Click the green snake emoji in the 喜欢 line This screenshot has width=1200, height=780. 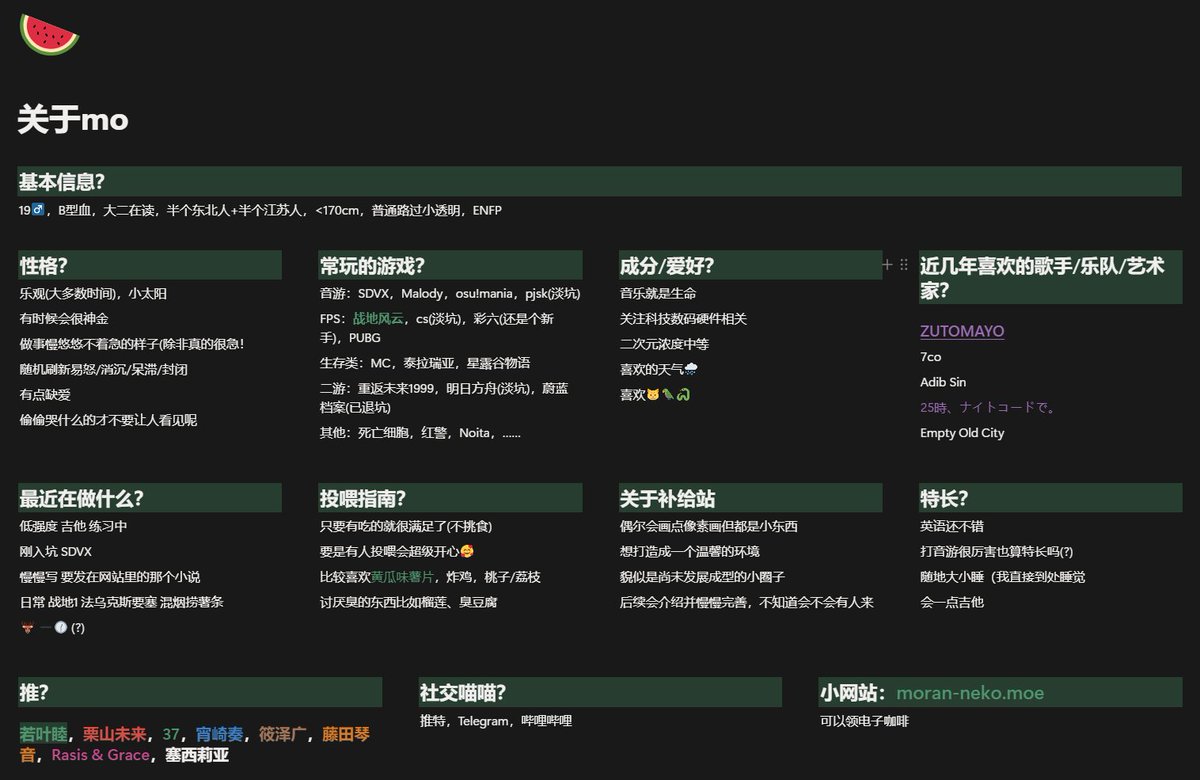tap(685, 395)
